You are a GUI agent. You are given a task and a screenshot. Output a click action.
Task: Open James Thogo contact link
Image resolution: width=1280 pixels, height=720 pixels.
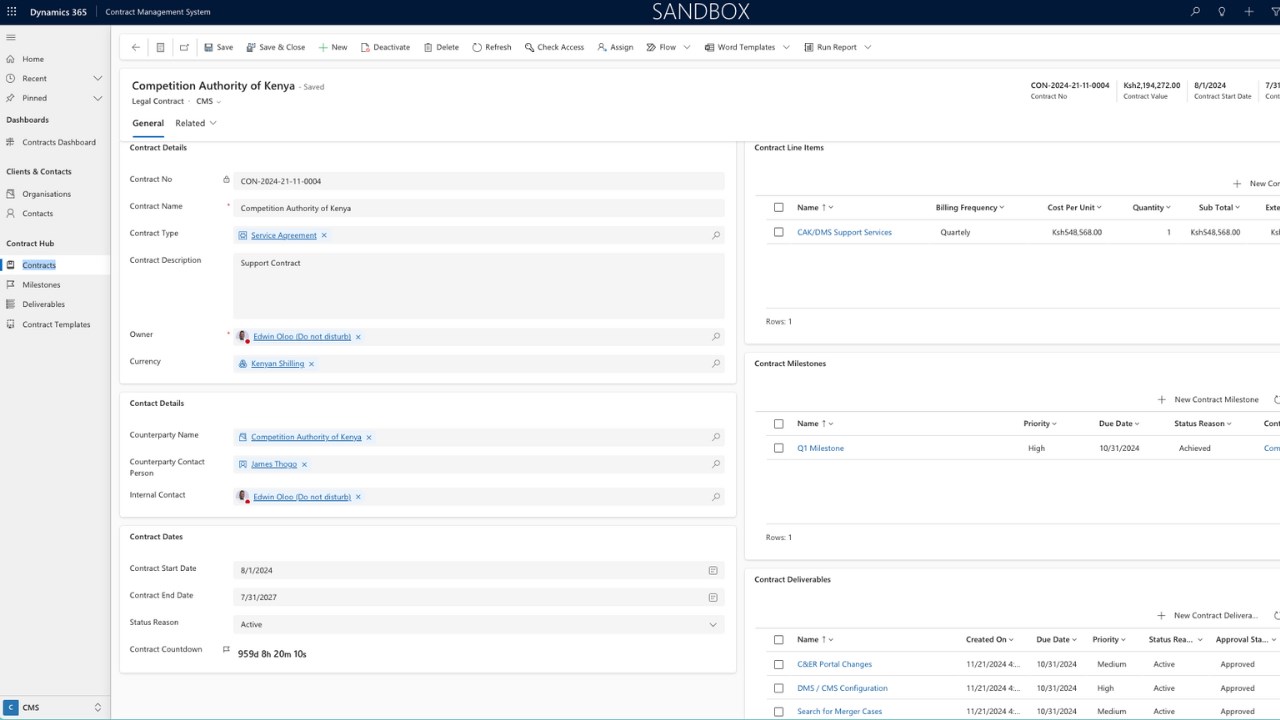pos(274,464)
